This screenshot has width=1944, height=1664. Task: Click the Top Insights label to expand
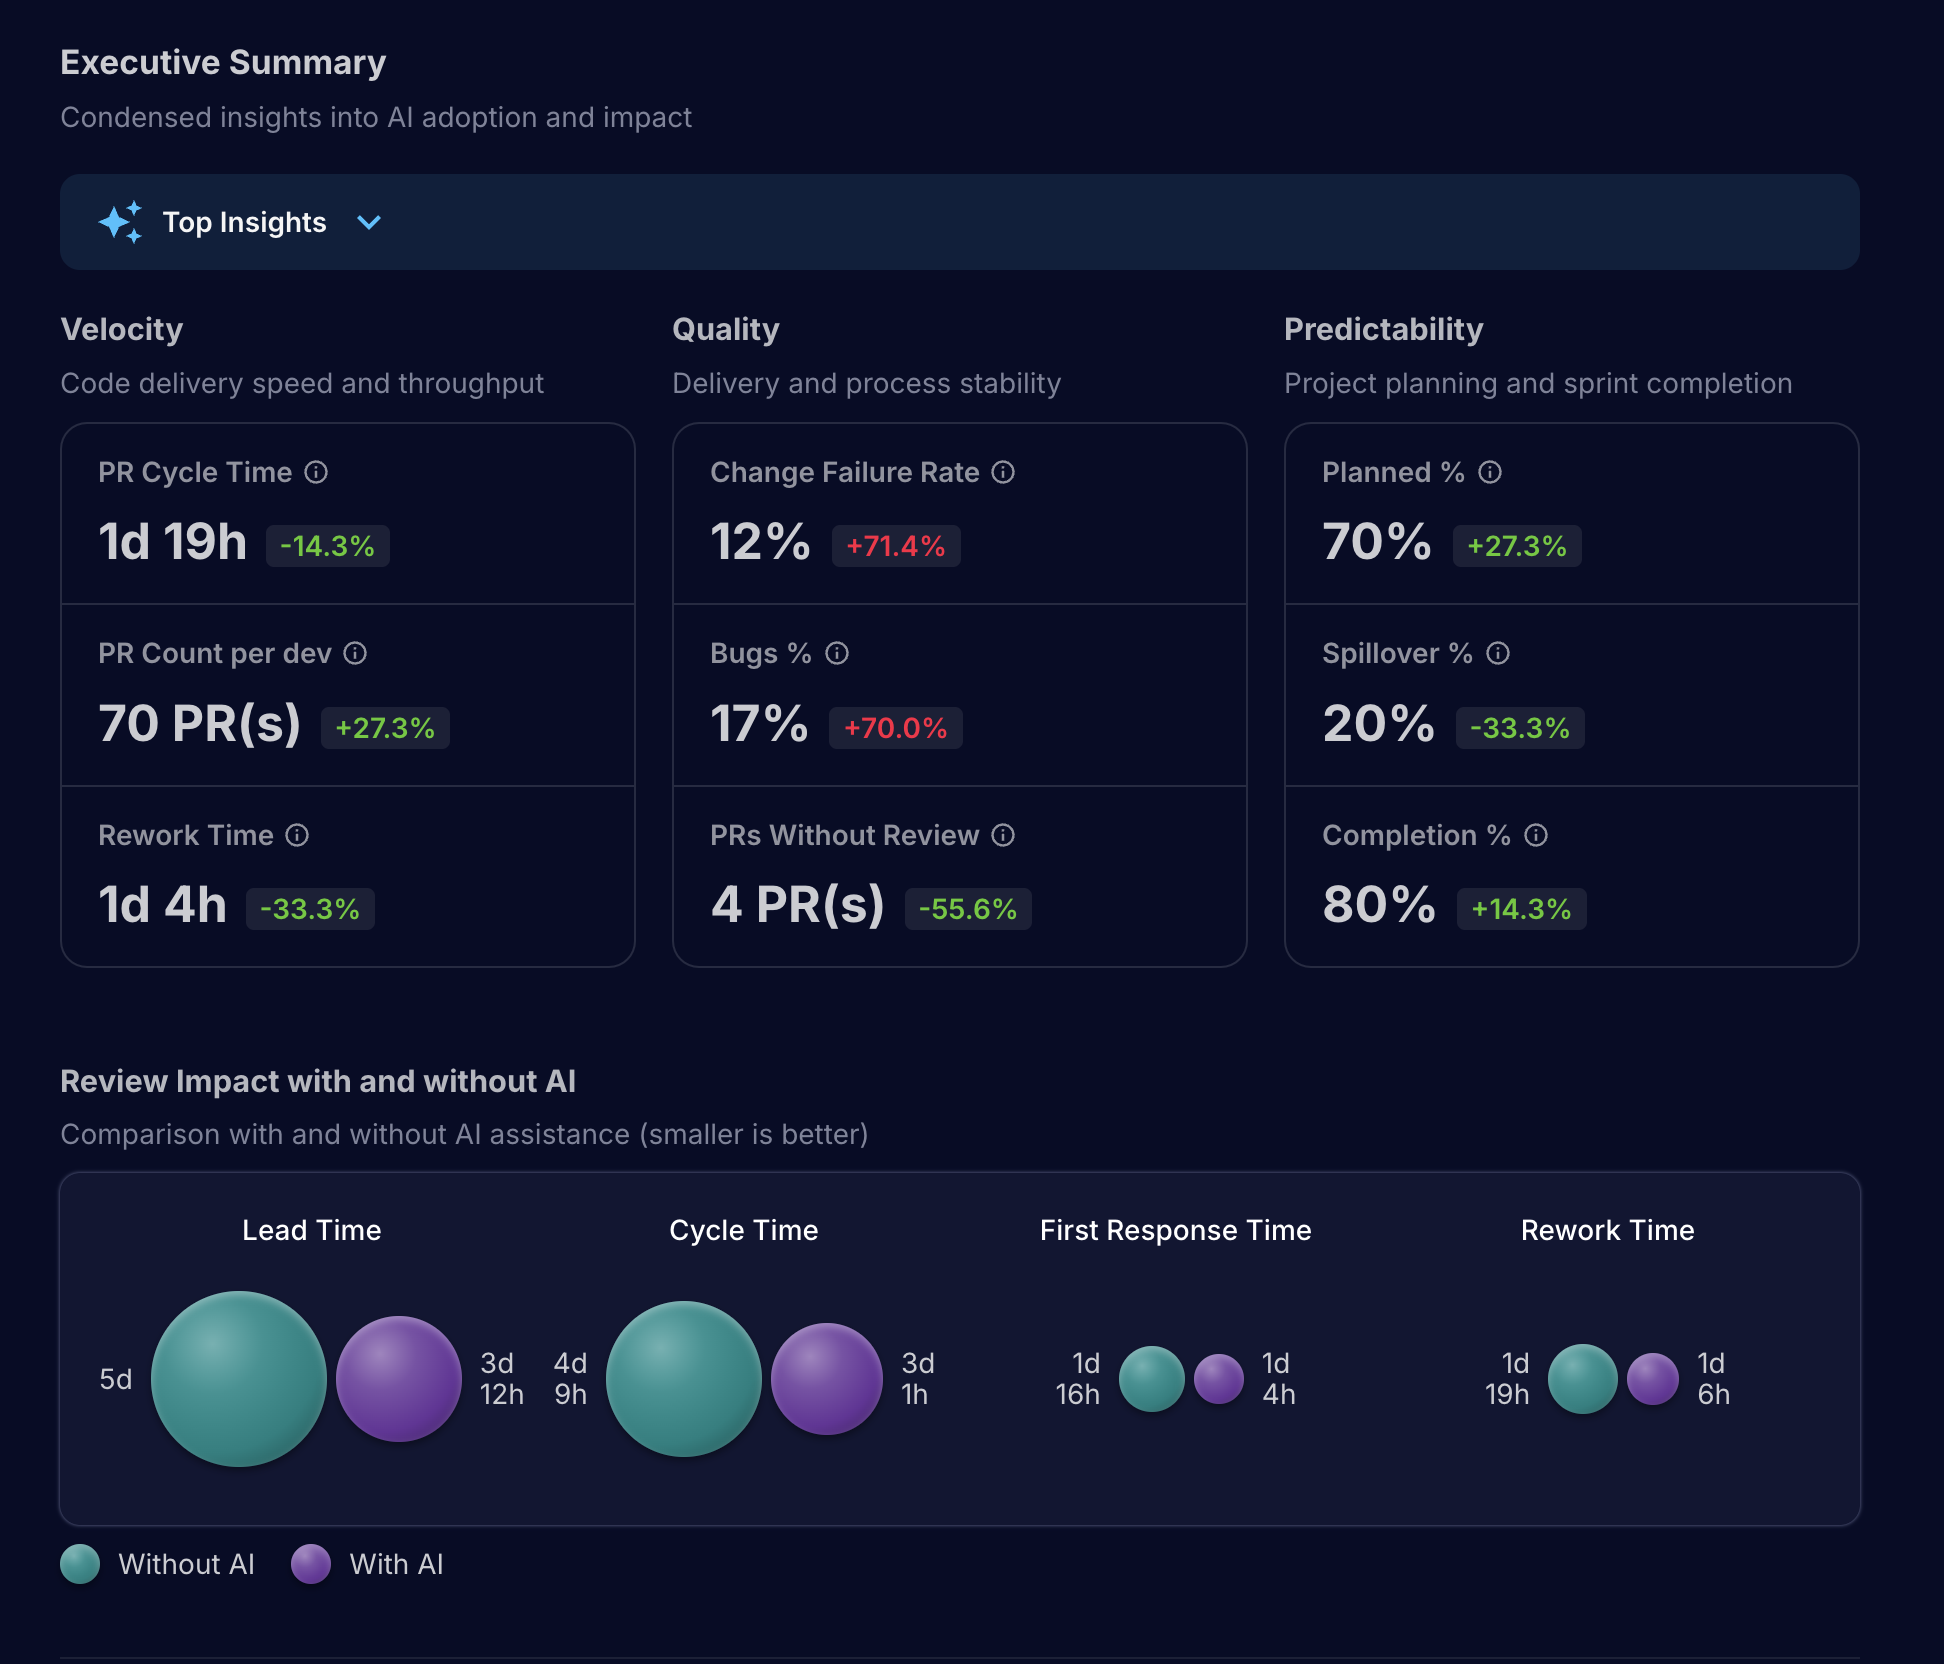tap(244, 222)
